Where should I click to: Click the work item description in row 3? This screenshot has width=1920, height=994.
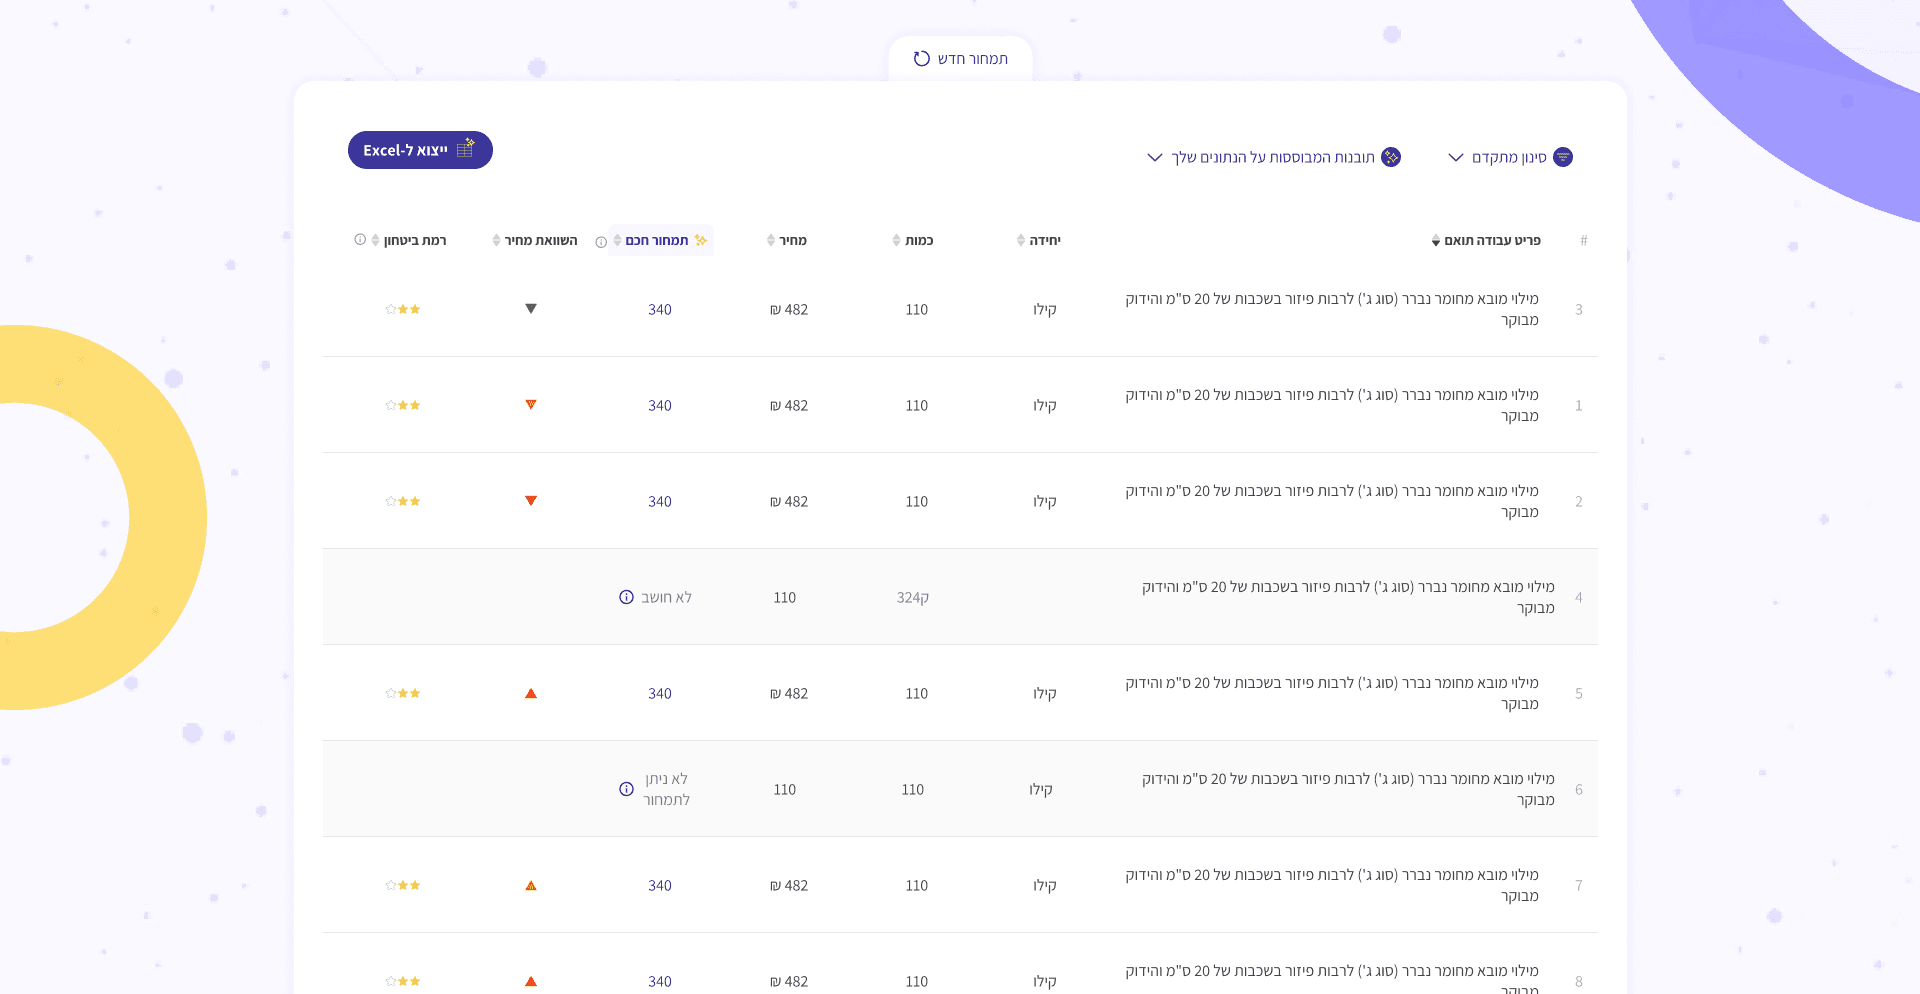(x=1332, y=309)
